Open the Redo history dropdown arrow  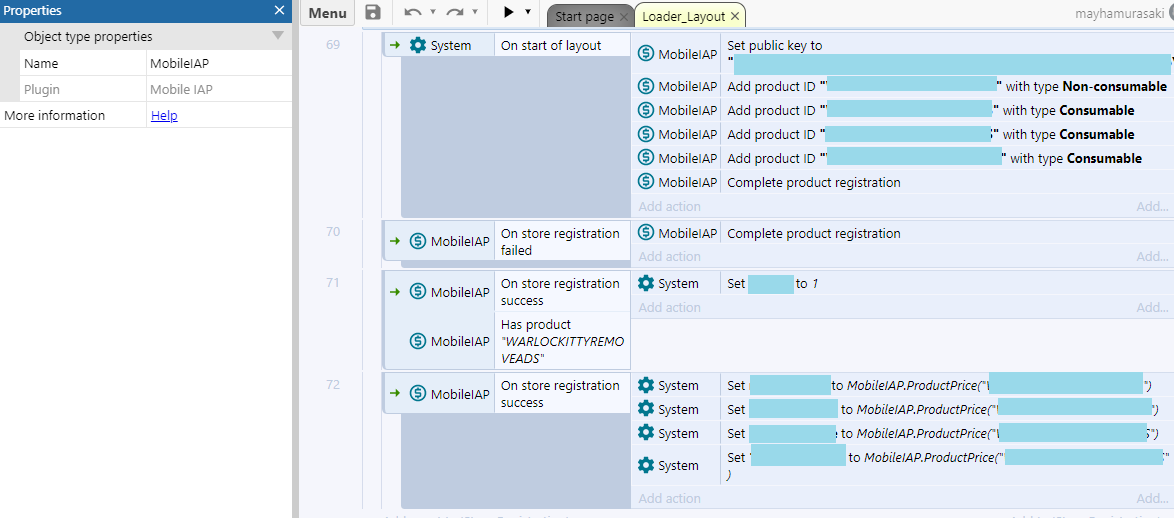click(x=475, y=13)
